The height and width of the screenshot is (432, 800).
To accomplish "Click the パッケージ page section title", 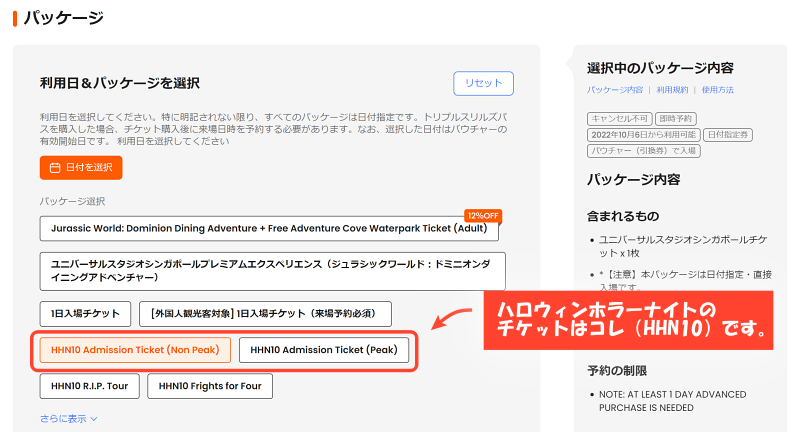I will 64,18.
